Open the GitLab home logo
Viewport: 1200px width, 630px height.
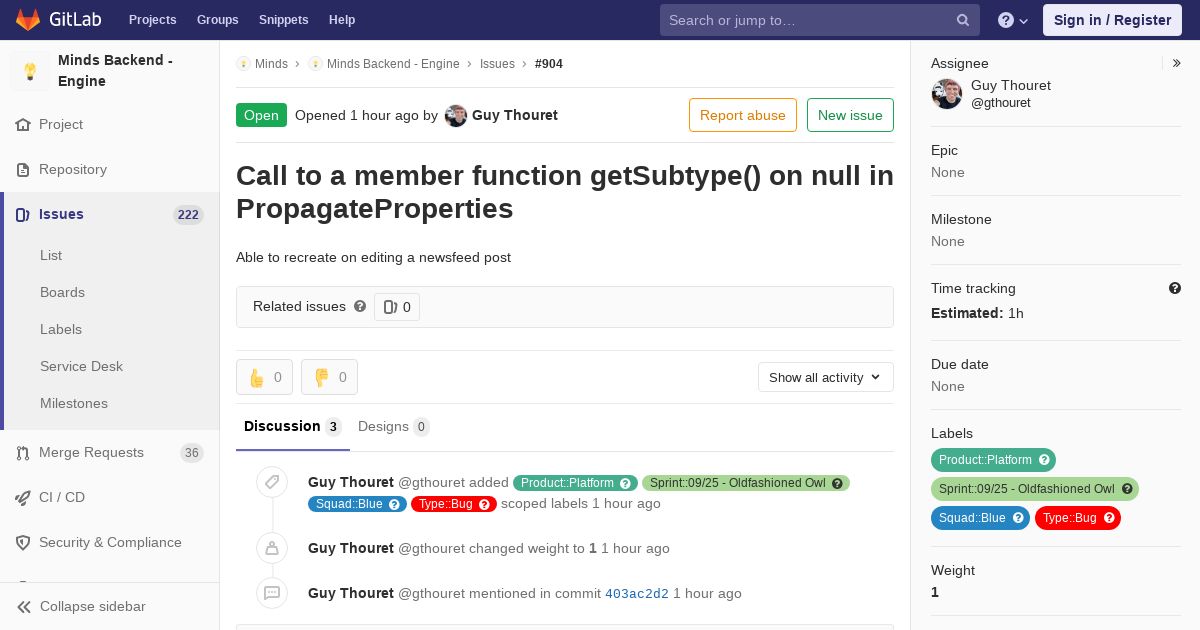[x=57, y=20]
